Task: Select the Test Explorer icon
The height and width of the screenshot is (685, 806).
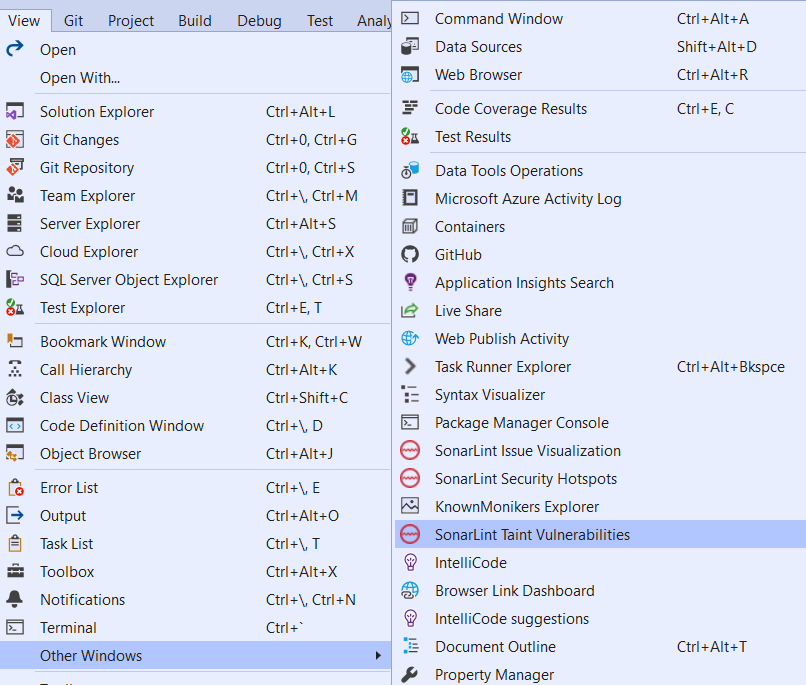Action: tap(14, 307)
